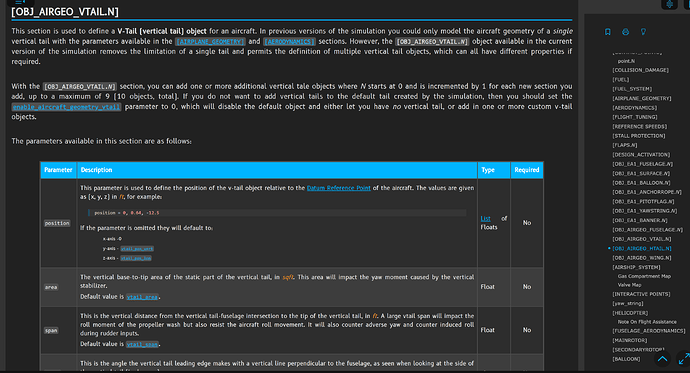Jump to [FUSELAGE_AERODYNAMICS] in the sidebar
690x373 pixels.
point(649,331)
